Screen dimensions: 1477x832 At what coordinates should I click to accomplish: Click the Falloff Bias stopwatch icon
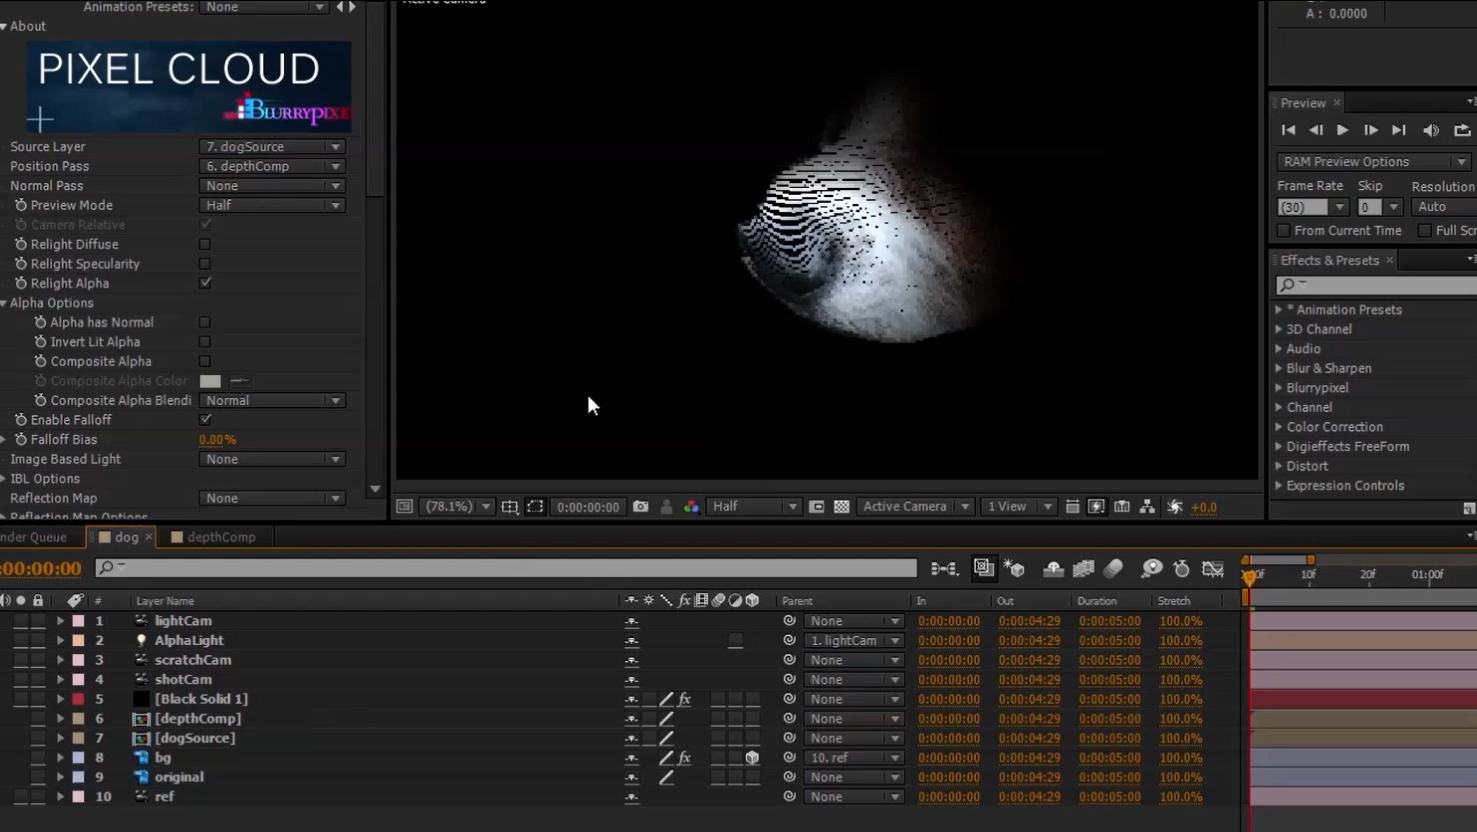point(20,440)
